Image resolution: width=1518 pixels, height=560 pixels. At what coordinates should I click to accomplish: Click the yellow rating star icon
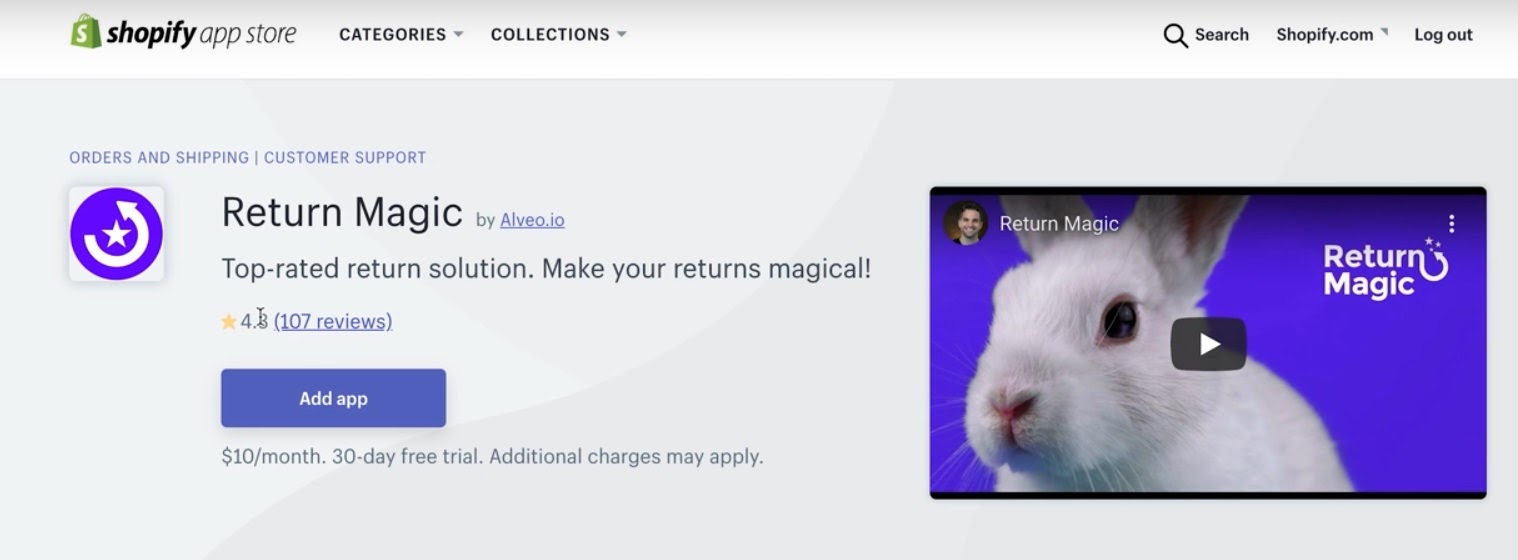pos(229,322)
